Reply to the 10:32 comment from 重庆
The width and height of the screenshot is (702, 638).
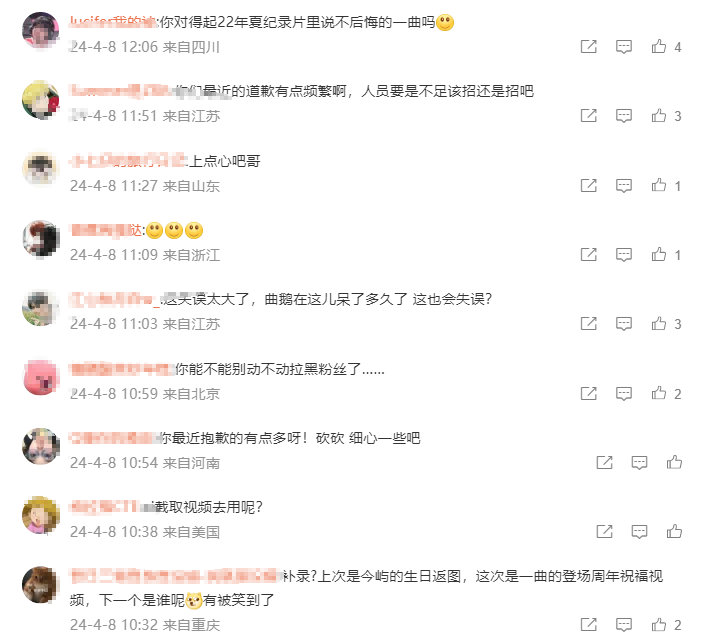tap(624, 624)
